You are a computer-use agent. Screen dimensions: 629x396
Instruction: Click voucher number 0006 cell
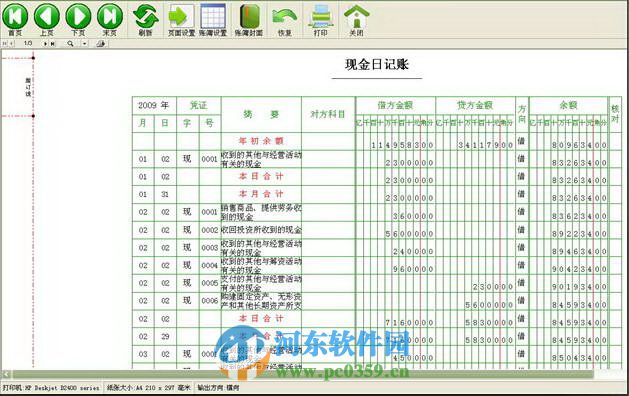coord(210,301)
